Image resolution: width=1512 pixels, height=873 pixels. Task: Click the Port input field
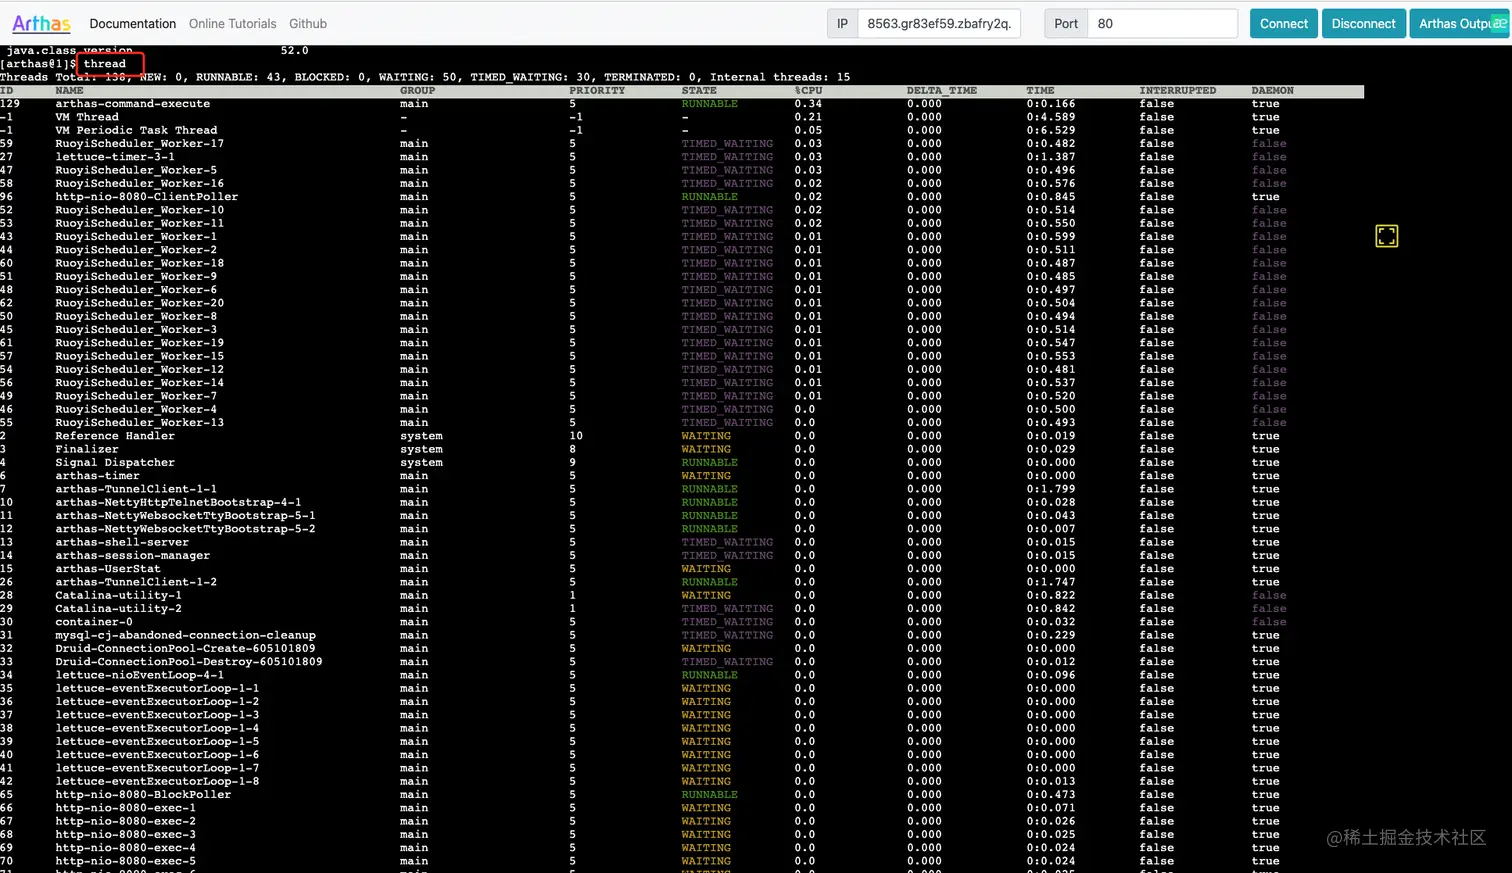(1162, 24)
